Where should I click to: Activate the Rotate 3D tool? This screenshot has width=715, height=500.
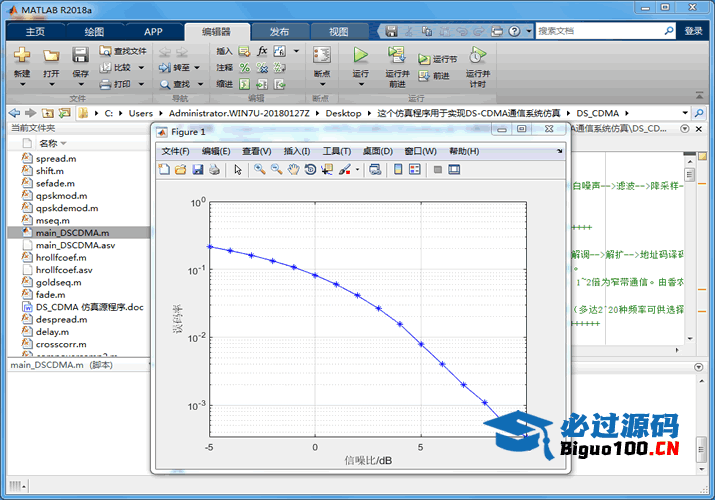pyautogui.click(x=310, y=170)
